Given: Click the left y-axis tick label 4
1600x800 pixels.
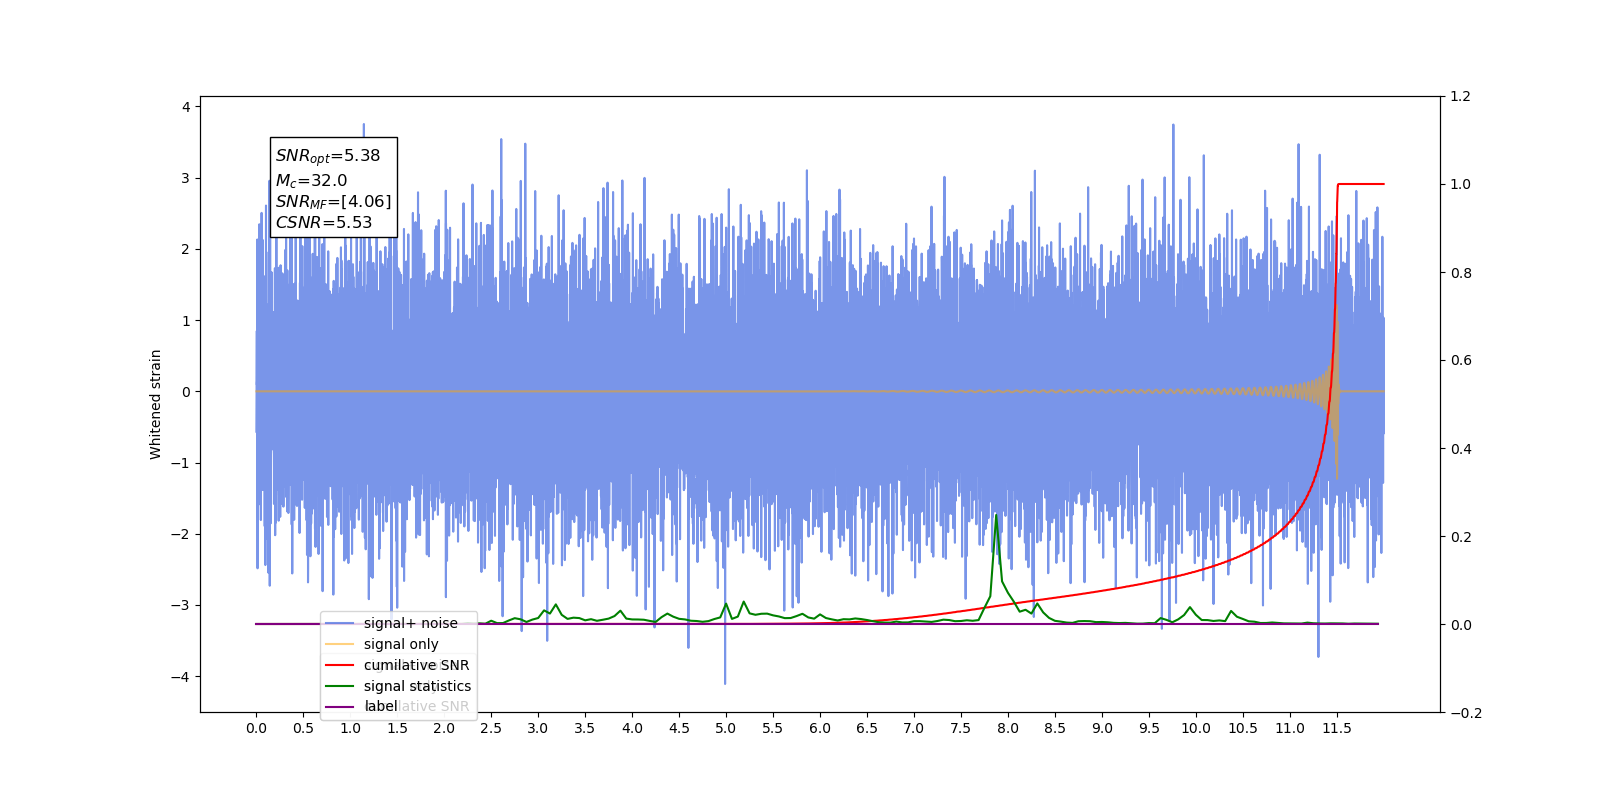Looking at the screenshot, I should pyautogui.click(x=186, y=107).
